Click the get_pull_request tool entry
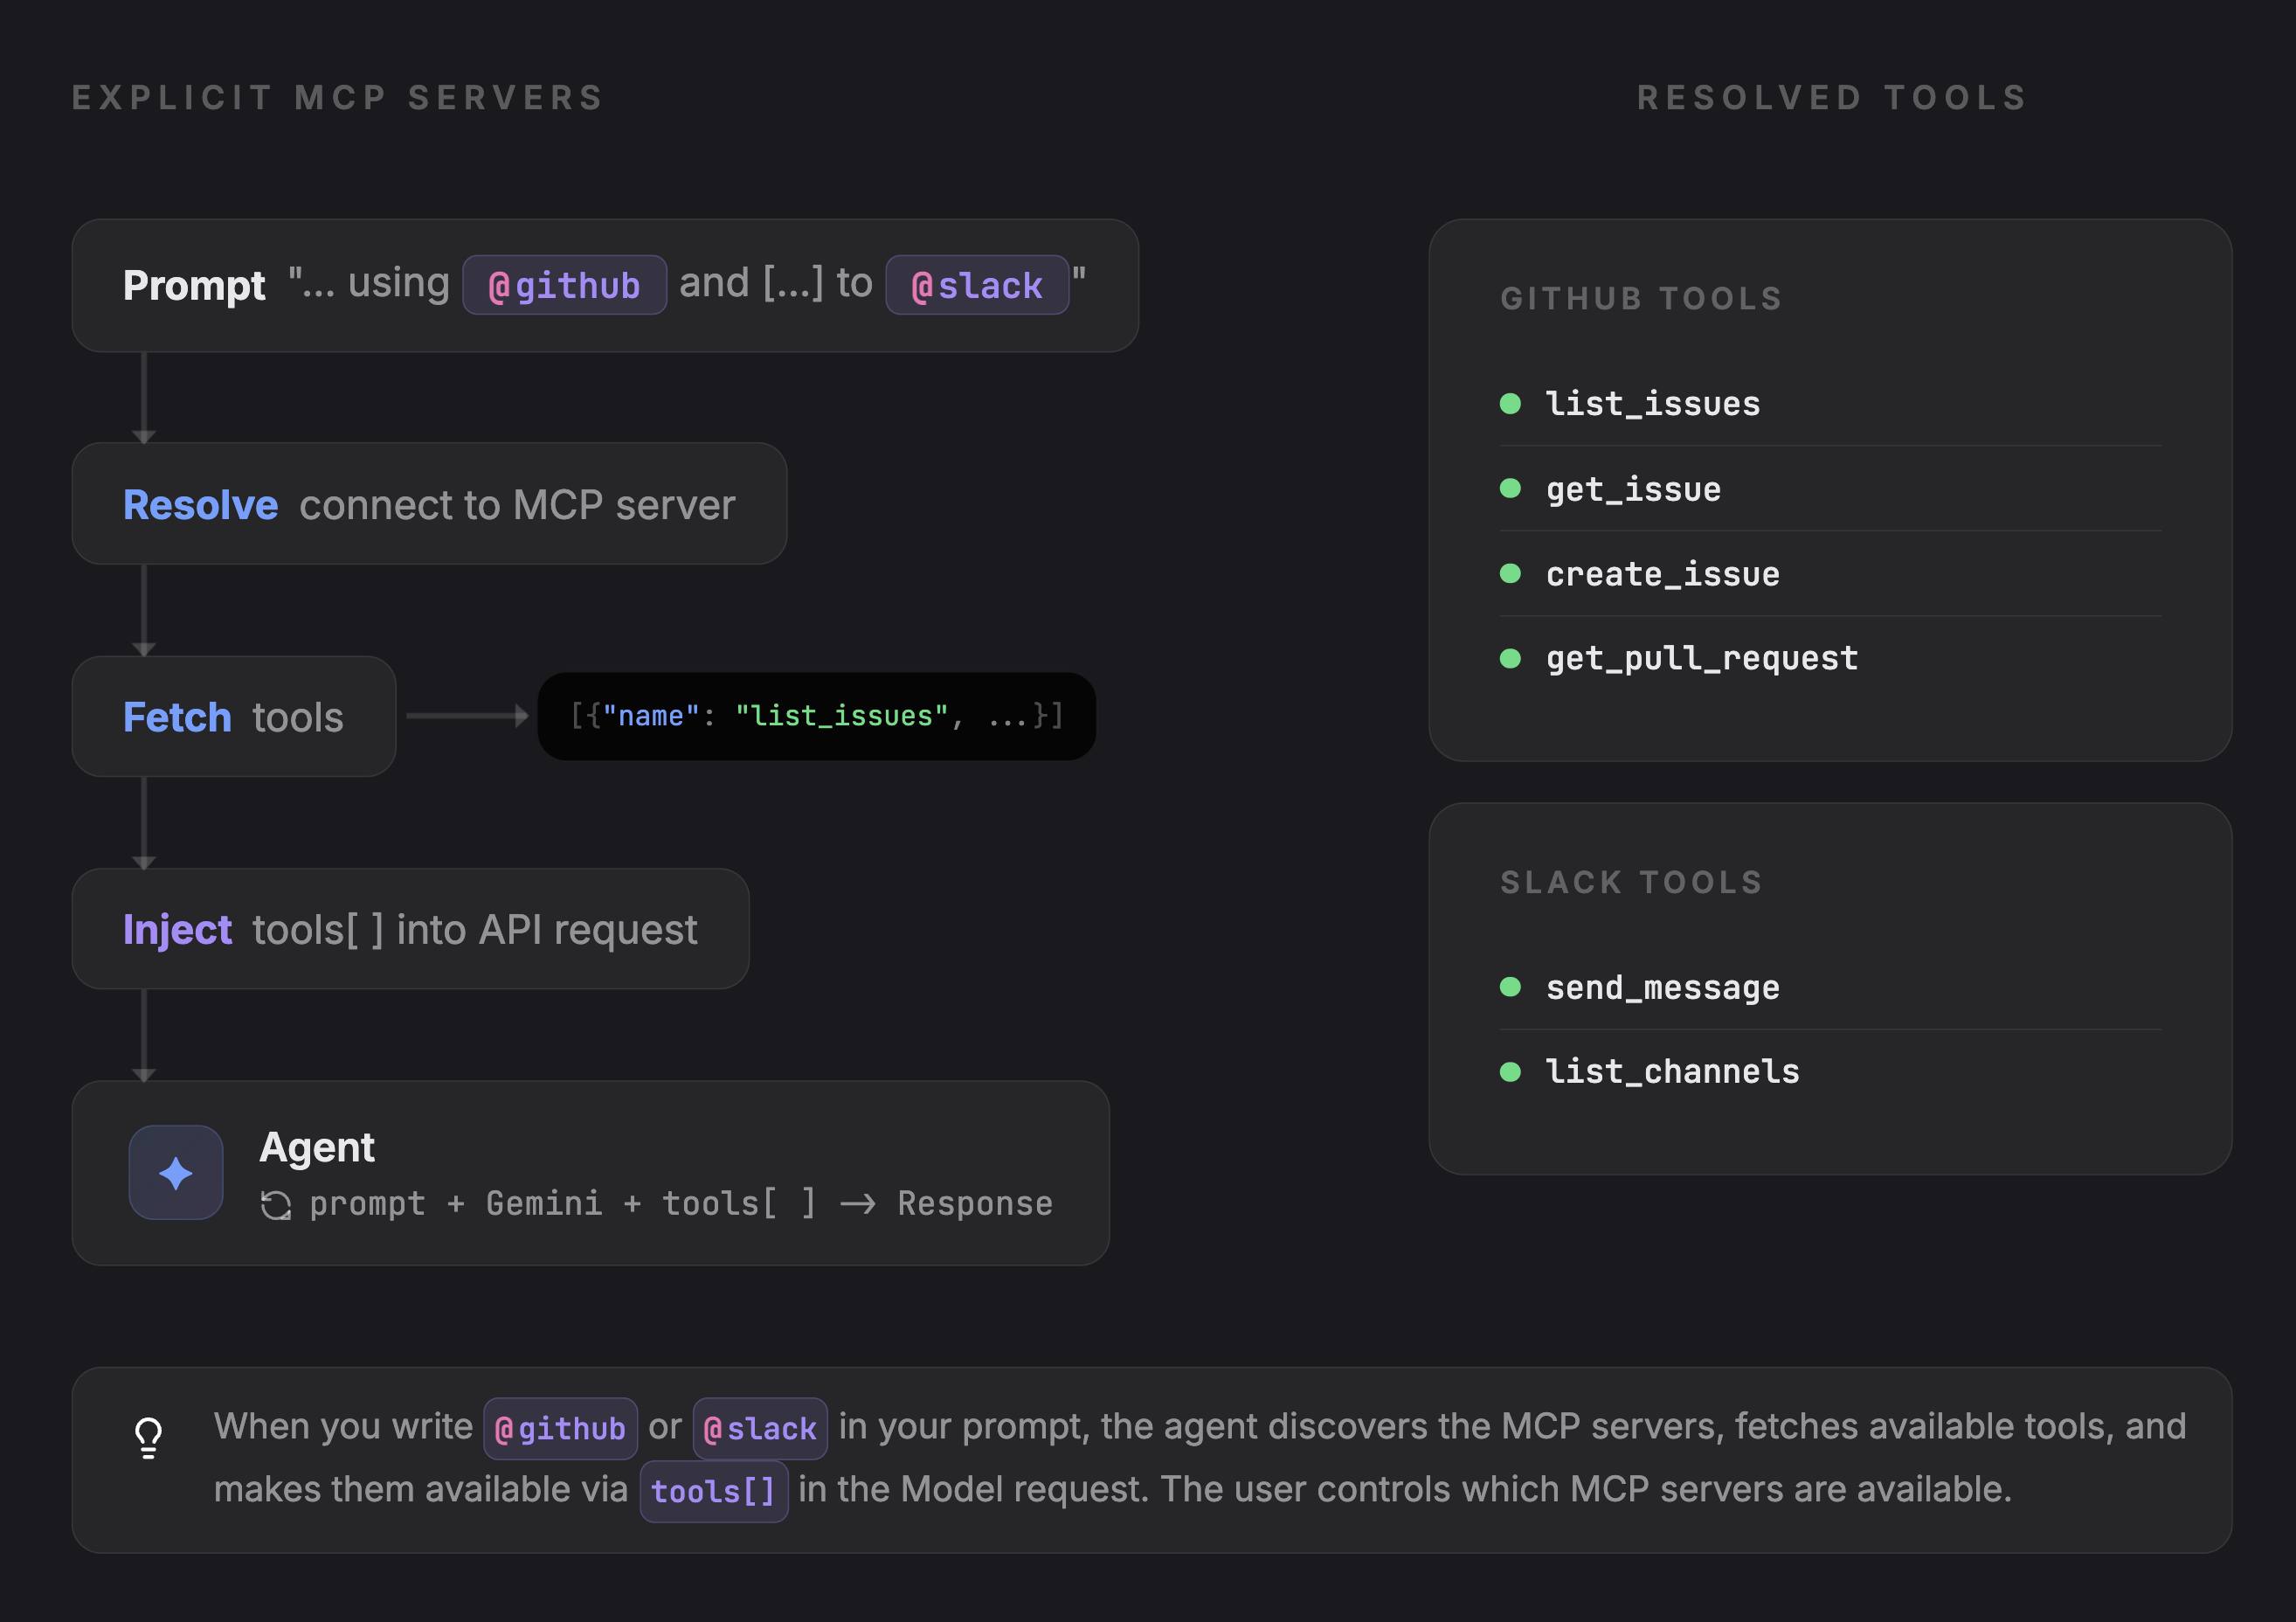2296x1622 pixels. coord(1701,658)
